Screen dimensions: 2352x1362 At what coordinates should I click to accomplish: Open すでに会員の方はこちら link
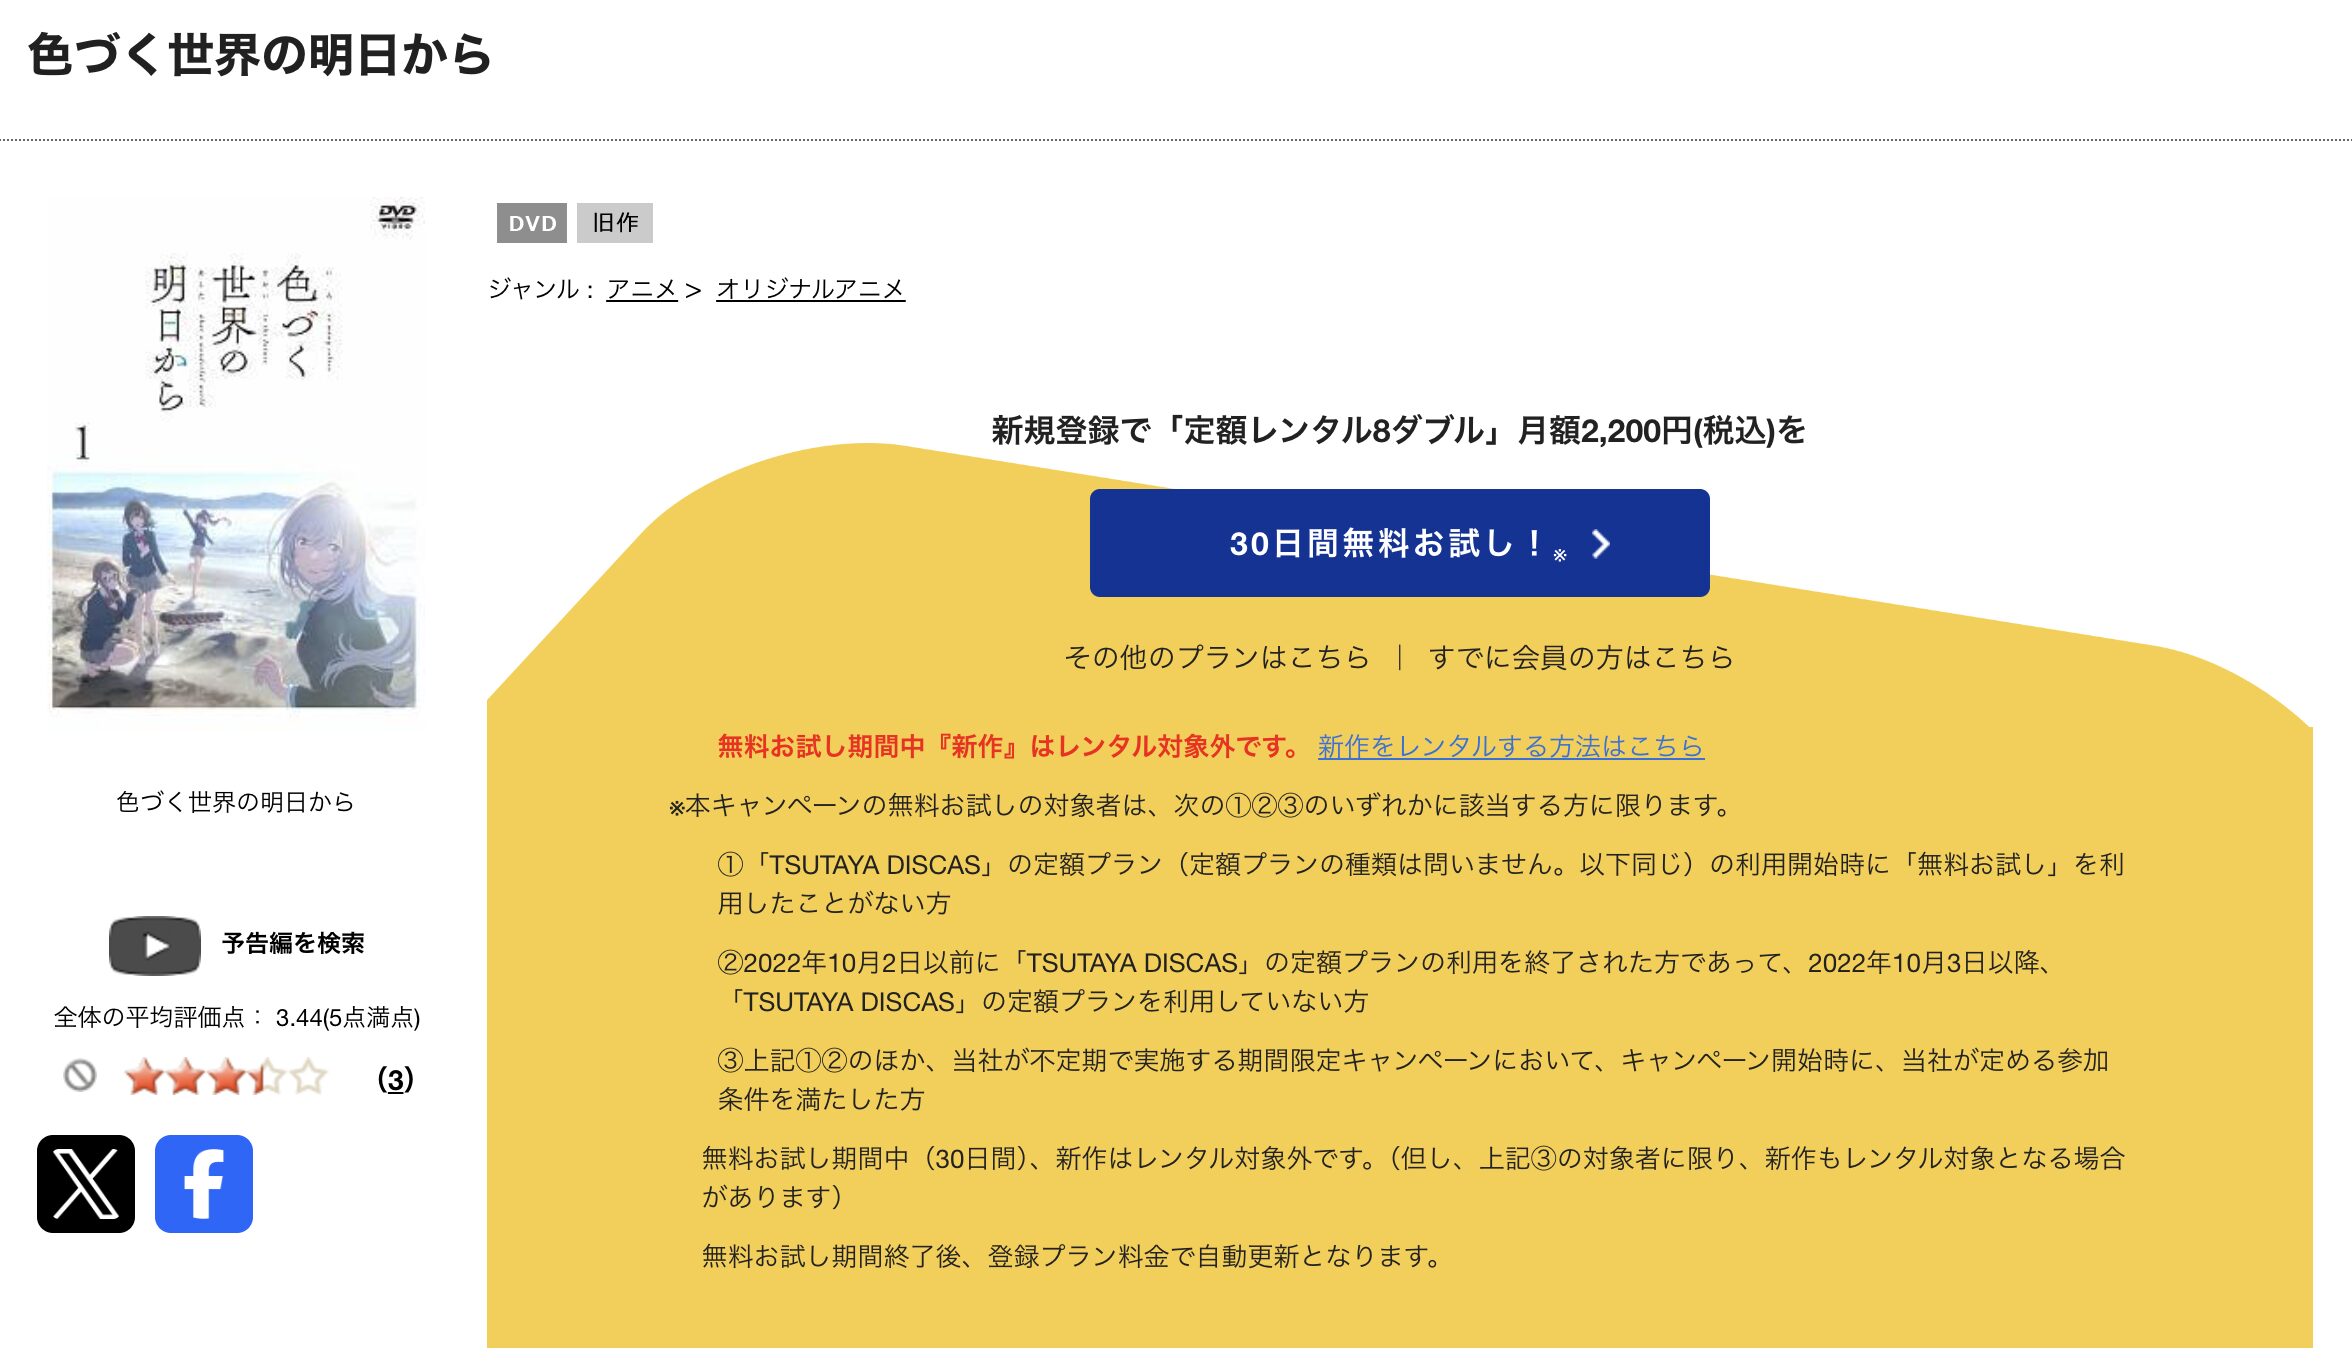[x=1581, y=657]
